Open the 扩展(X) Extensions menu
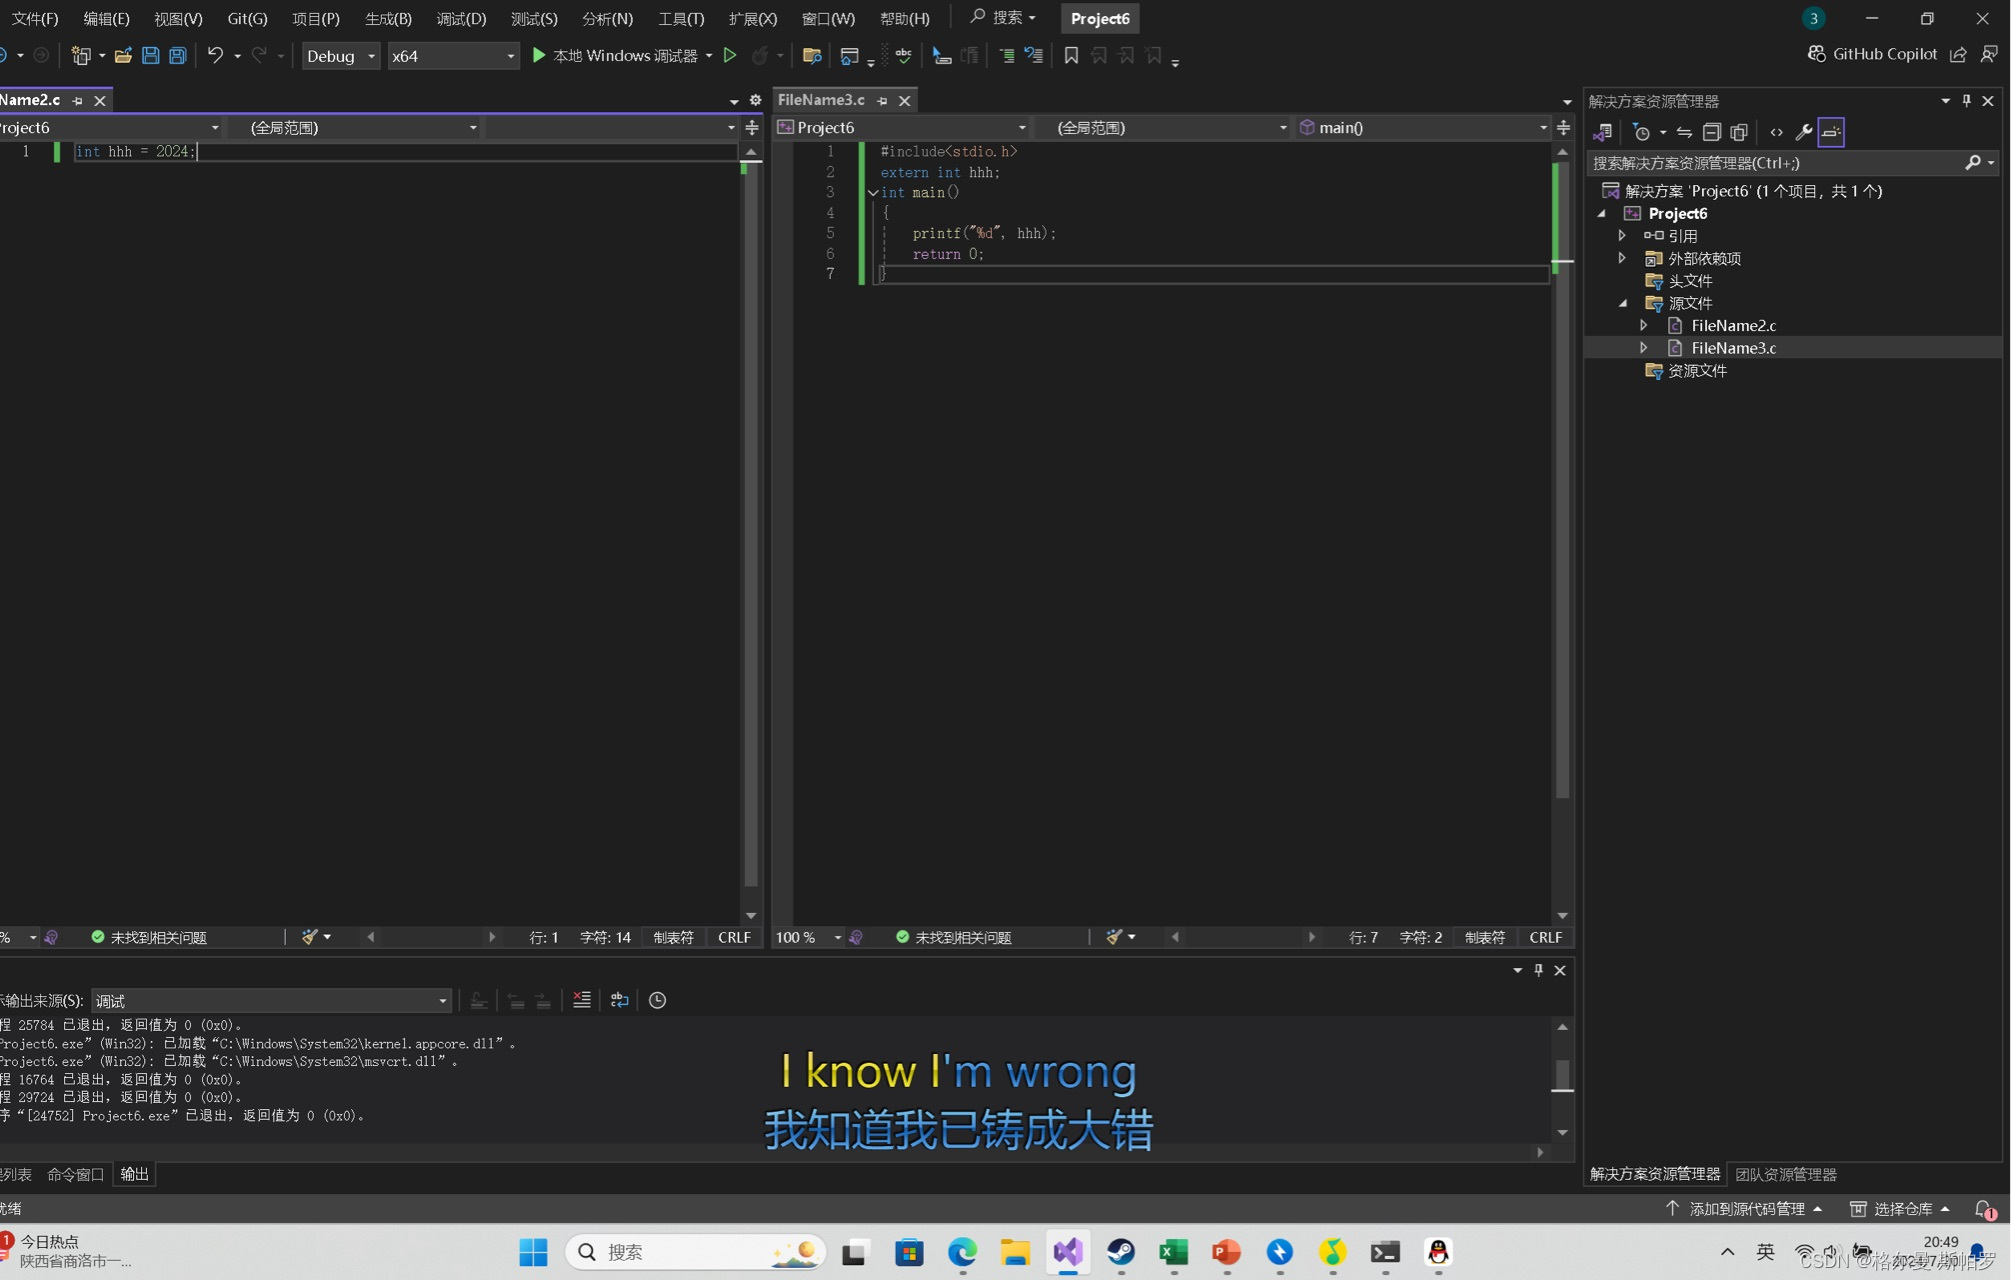Image resolution: width=2011 pixels, height=1280 pixels. tap(752, 18)
